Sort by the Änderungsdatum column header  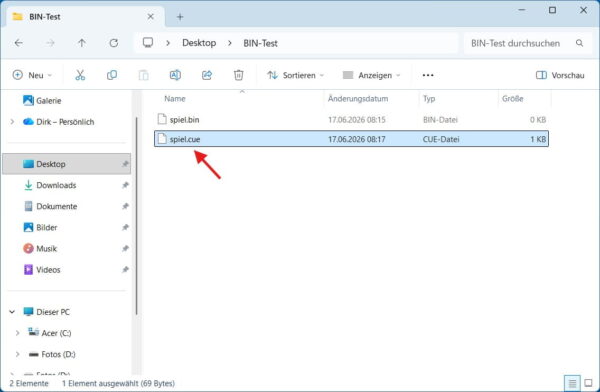(358, 99)
